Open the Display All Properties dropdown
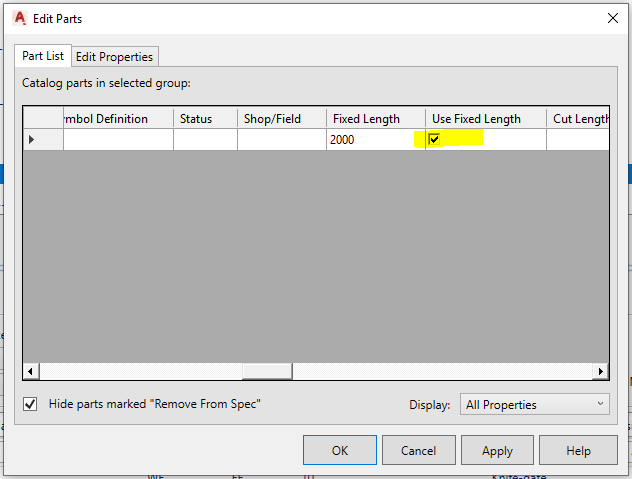This screenshot has width=632, height=479. coord(535,404)
